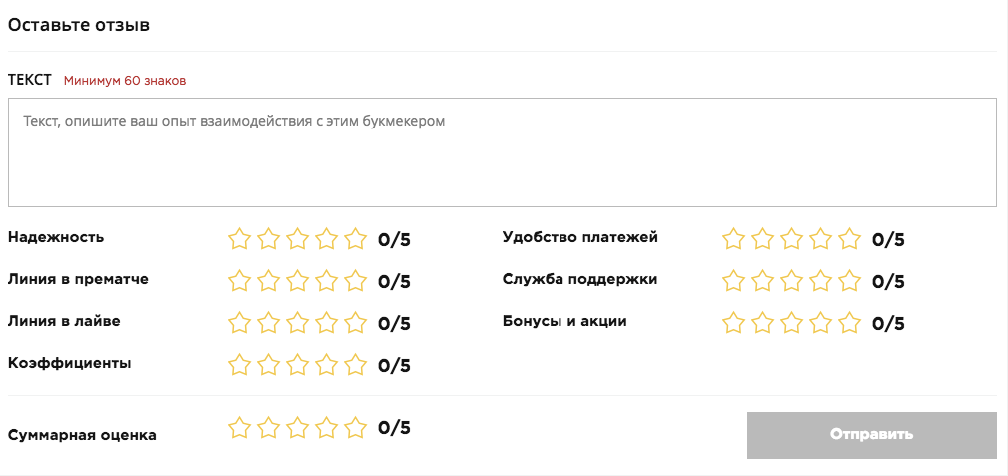Select five stars for Линия в лайве
Image resolution: width=1008 pixels, height=476 pixels.
355,323
